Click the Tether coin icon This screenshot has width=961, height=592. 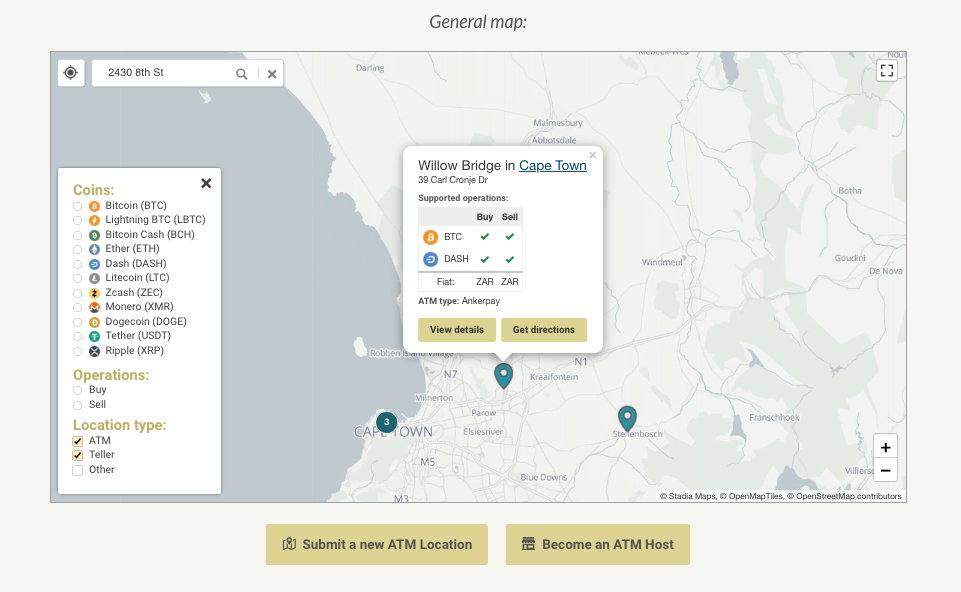pyautogui.click(x=94, y=336)
